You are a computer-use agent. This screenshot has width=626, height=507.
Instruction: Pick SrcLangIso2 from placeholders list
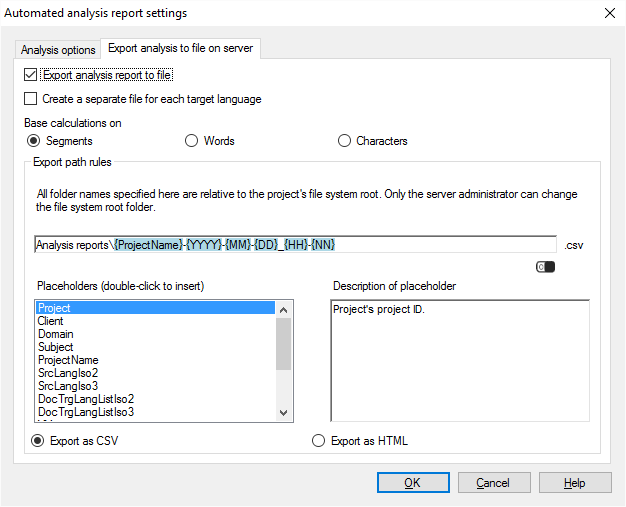(69, 373)
